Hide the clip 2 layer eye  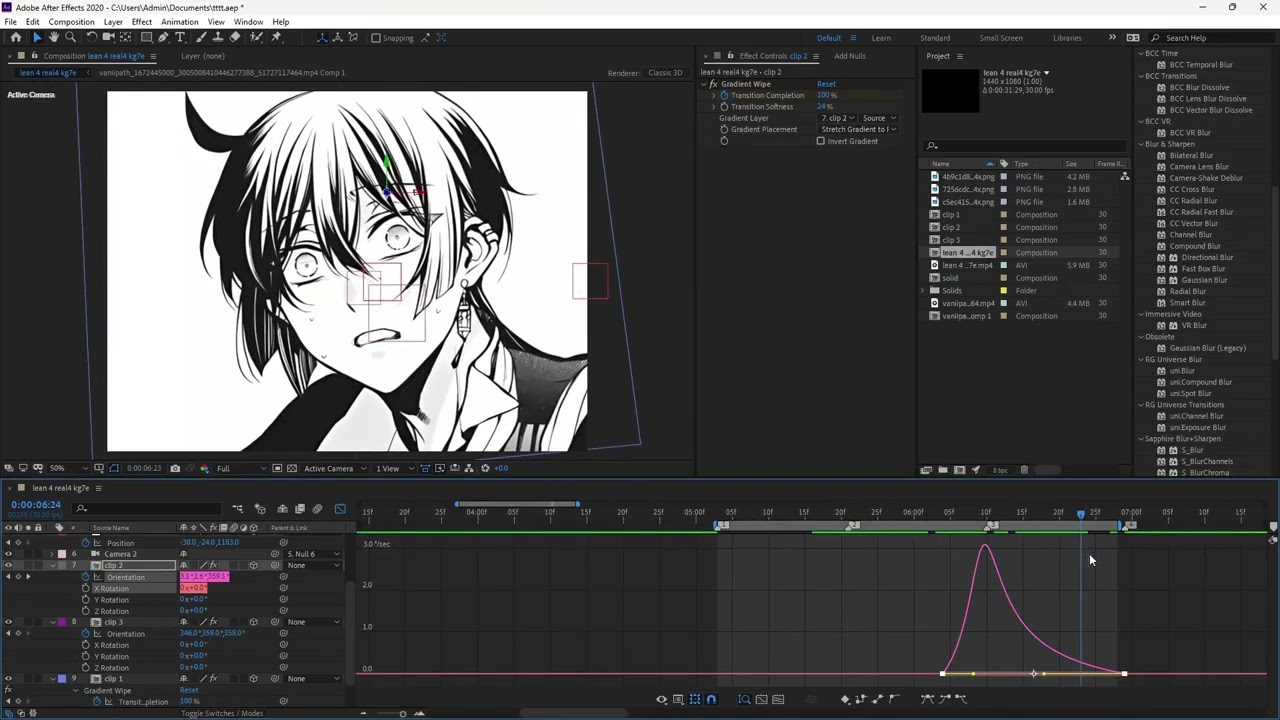(x=8, y=566)
